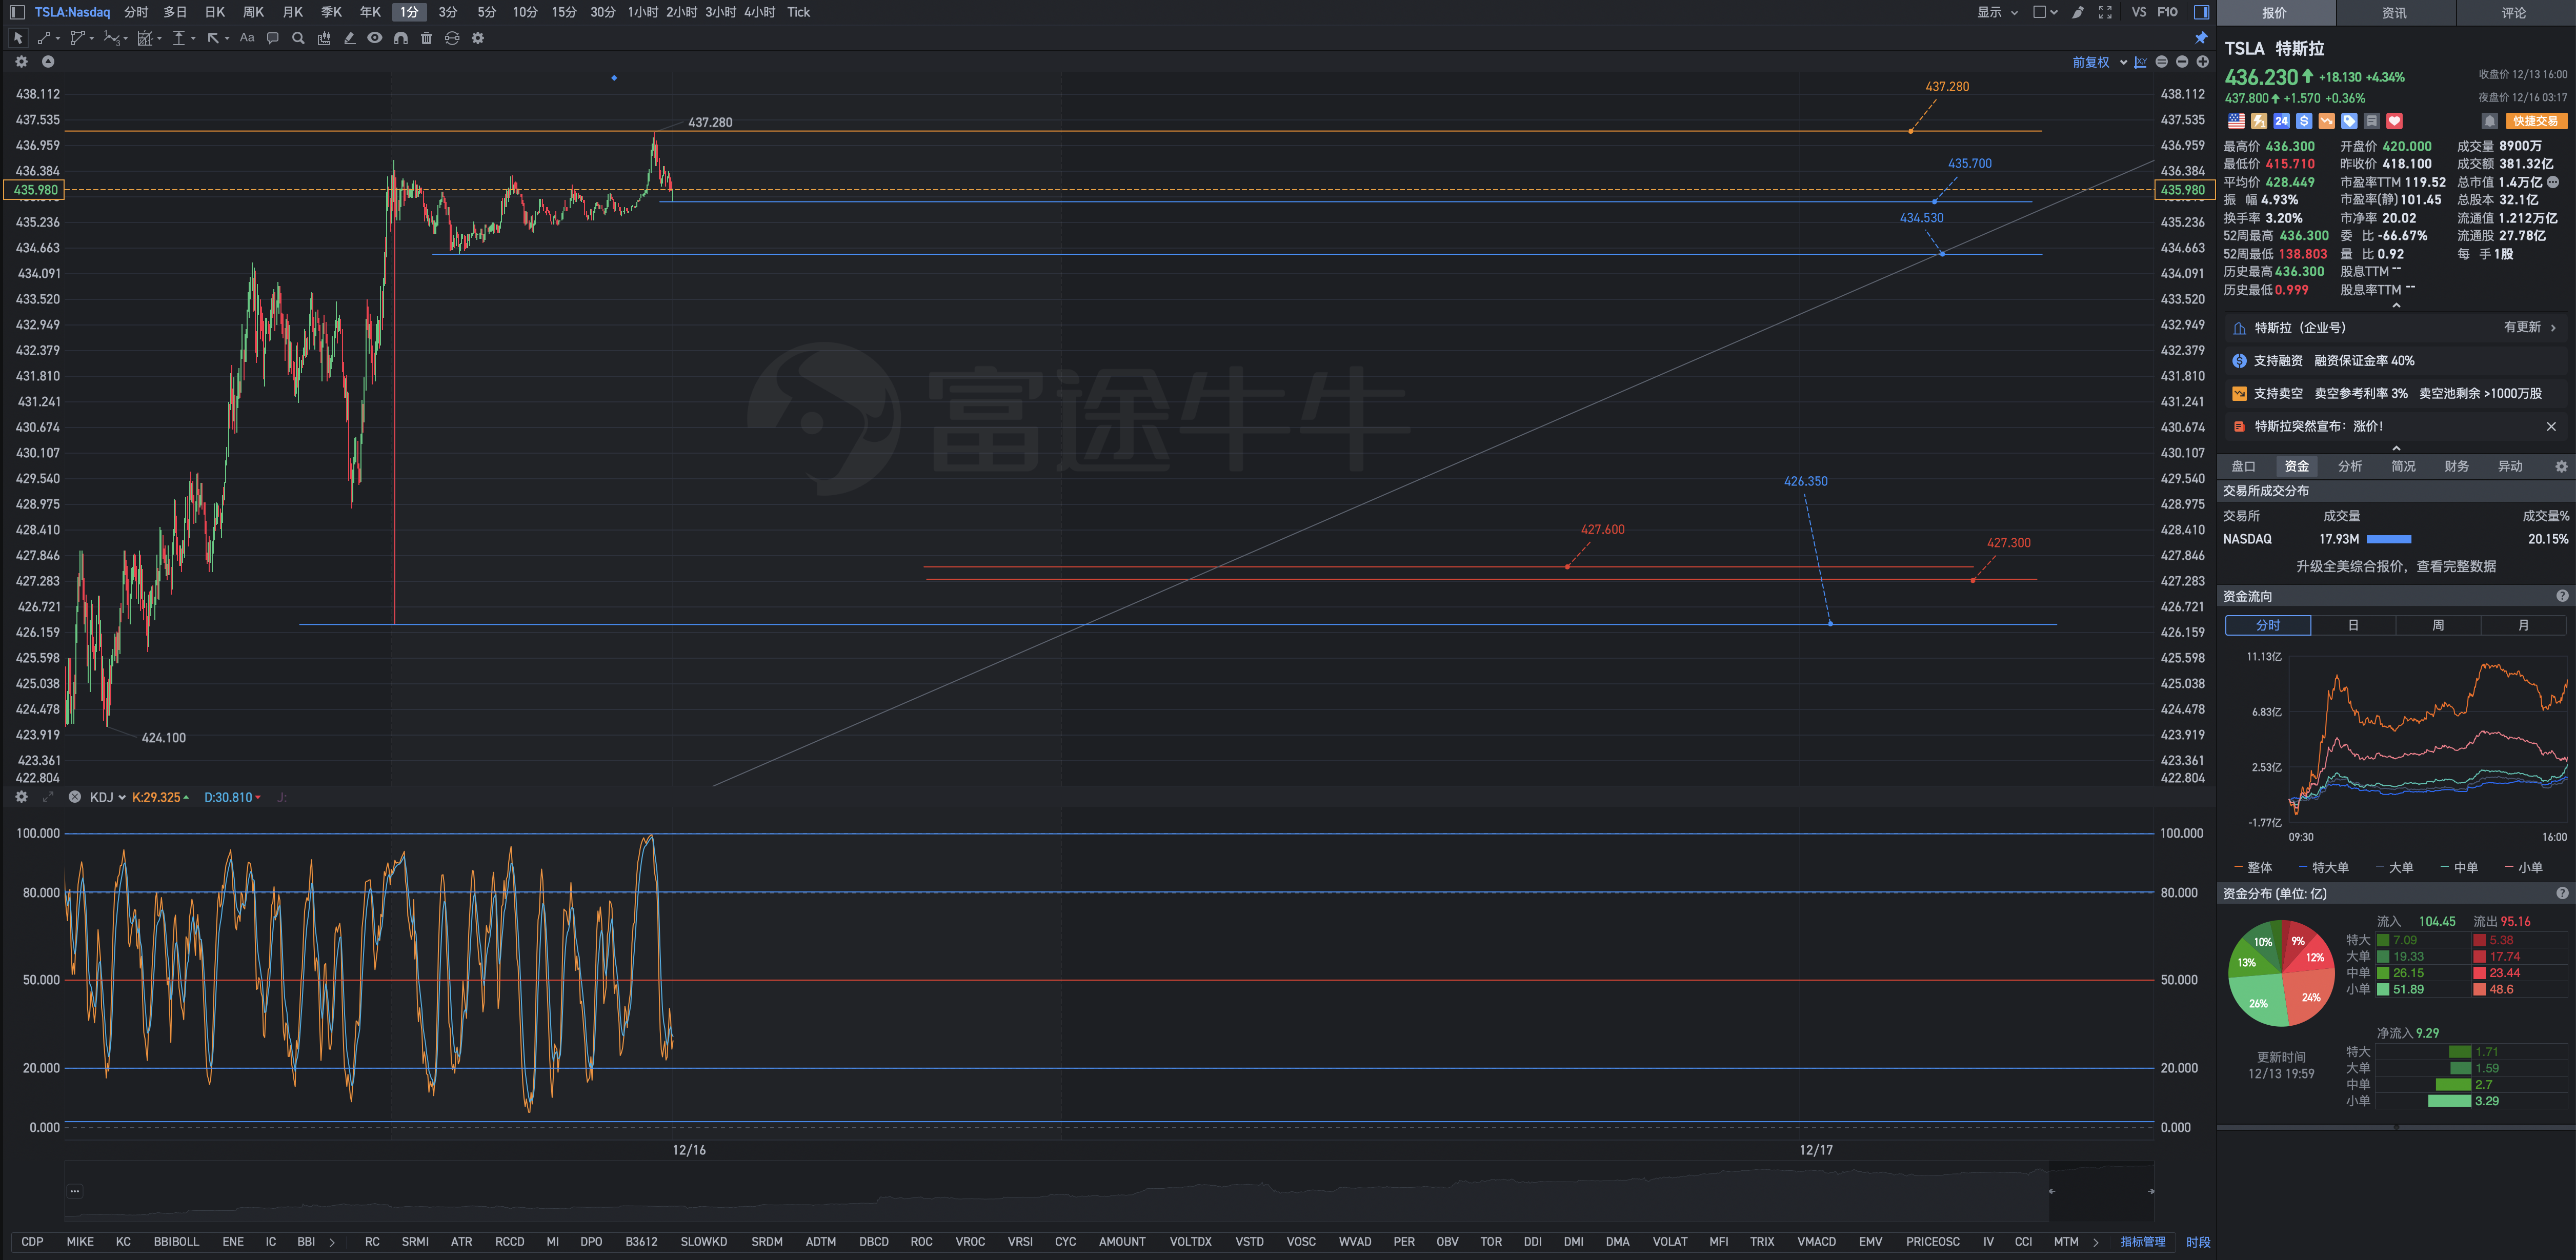Switch to the 分析 analysis tab

pyautogui.click(x=2350, y=466)
